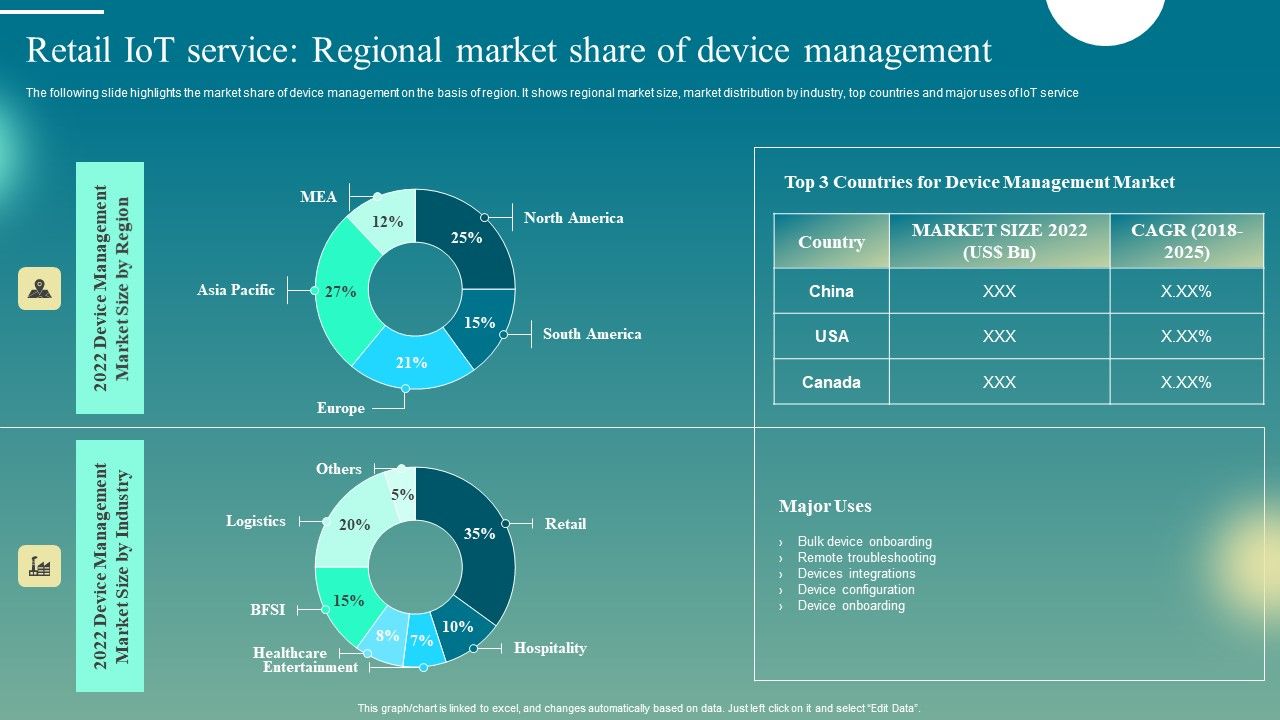Click the XXX market size in China row

click(x=999, y=291)
